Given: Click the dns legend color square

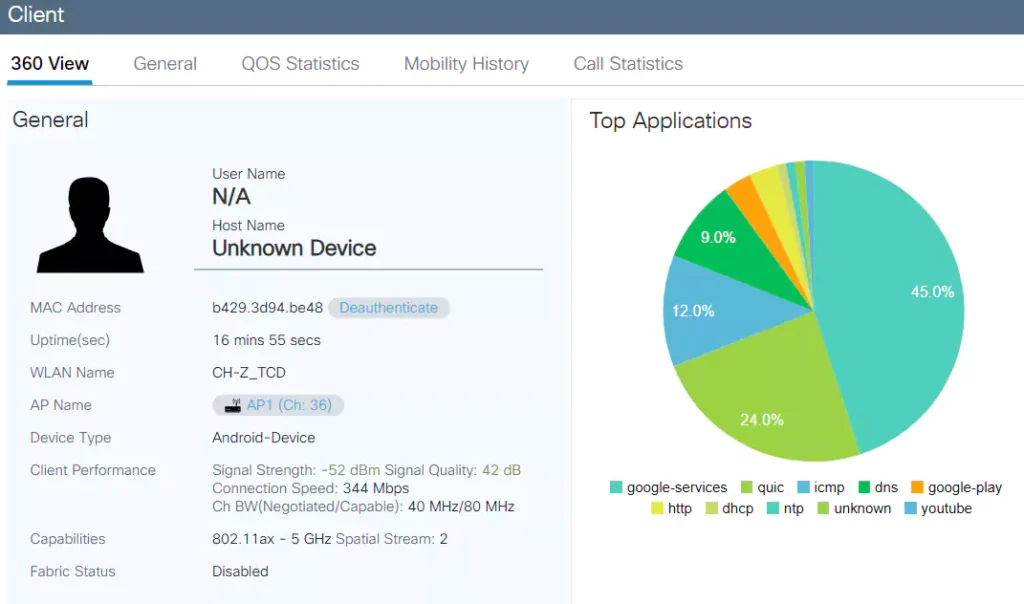Looking at the screenshot, I should (x=863, y=488).
